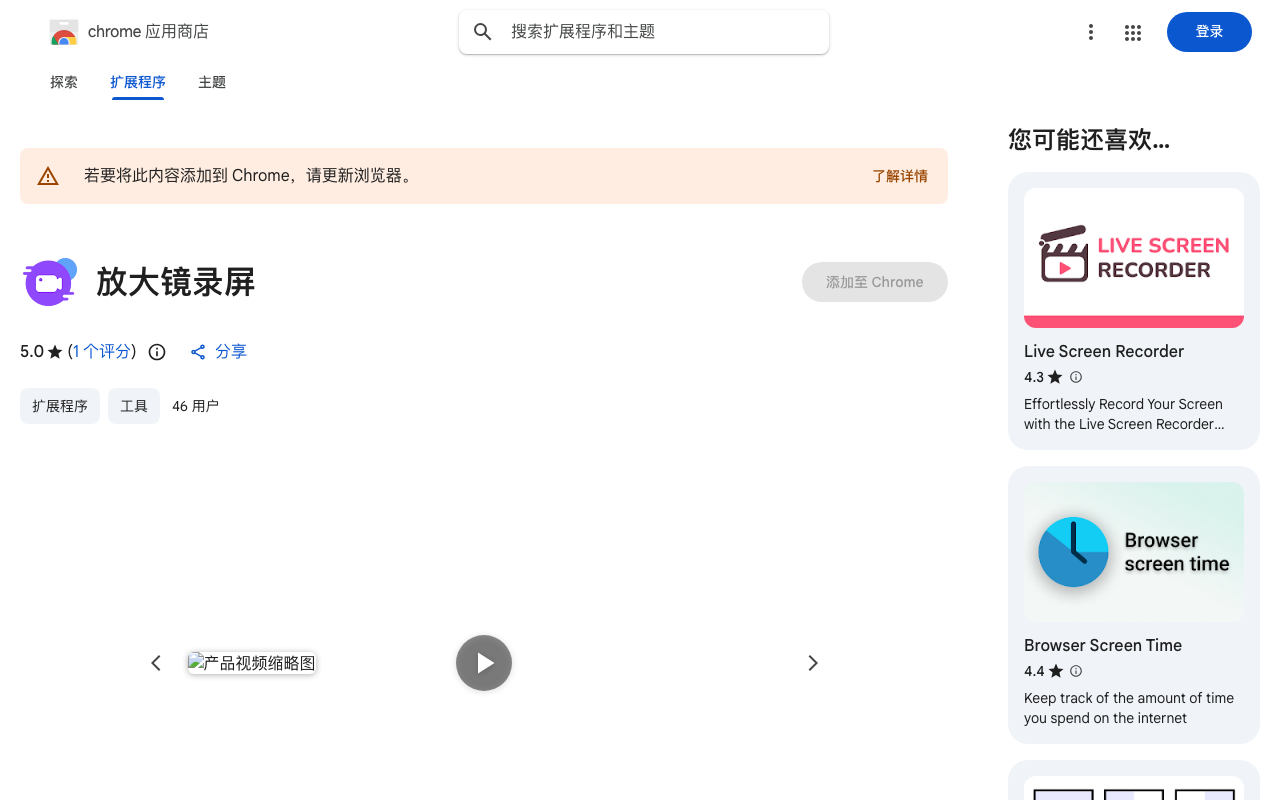Viewport: 1280px width, 800px height.
Task: Click the 放大镜录屏 extension title
Action: click(x=176, y=282)
